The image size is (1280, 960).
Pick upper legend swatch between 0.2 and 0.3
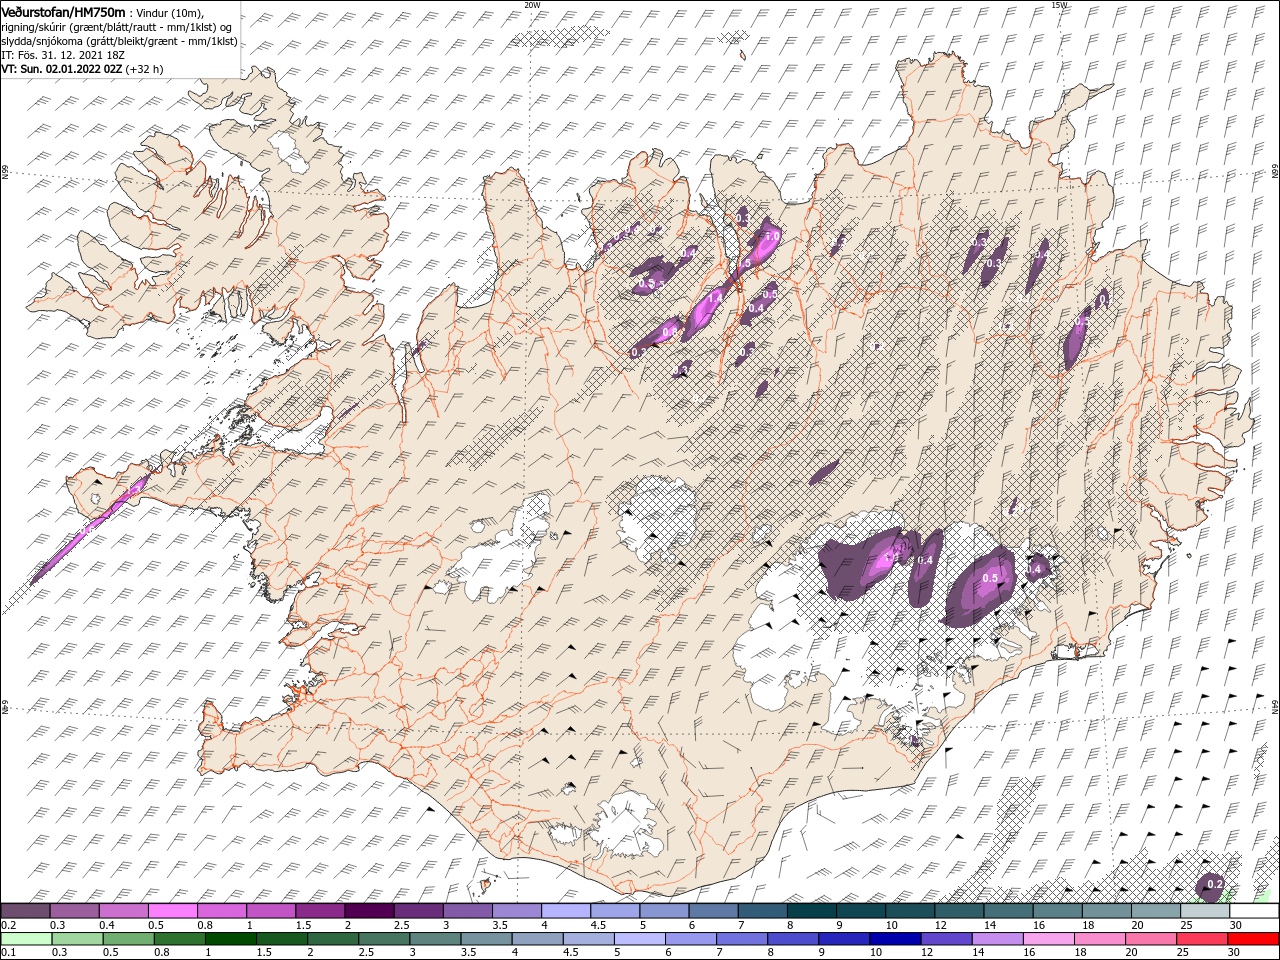25,911
